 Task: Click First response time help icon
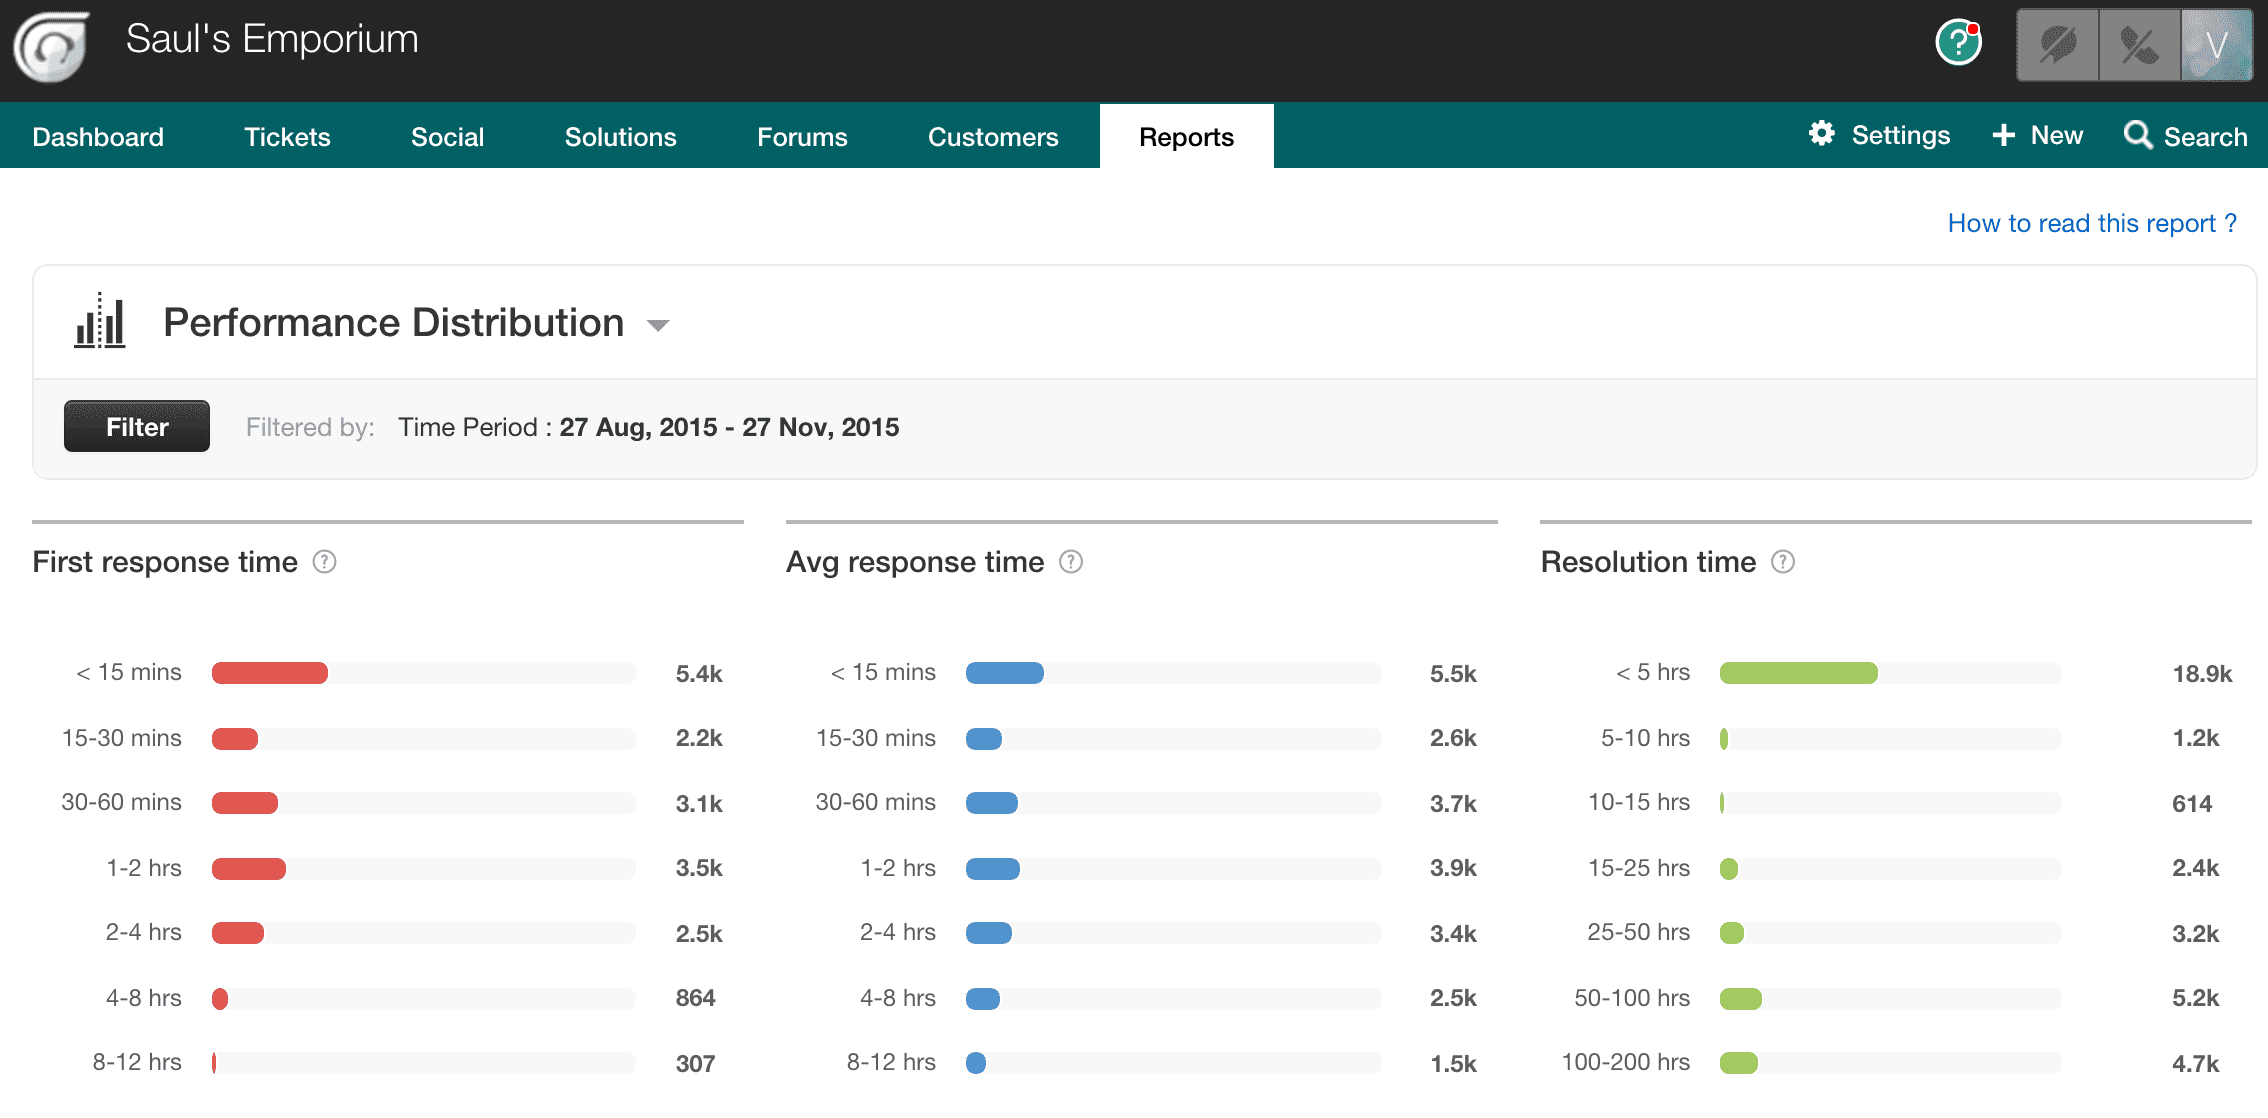click(x=324, y=562)
